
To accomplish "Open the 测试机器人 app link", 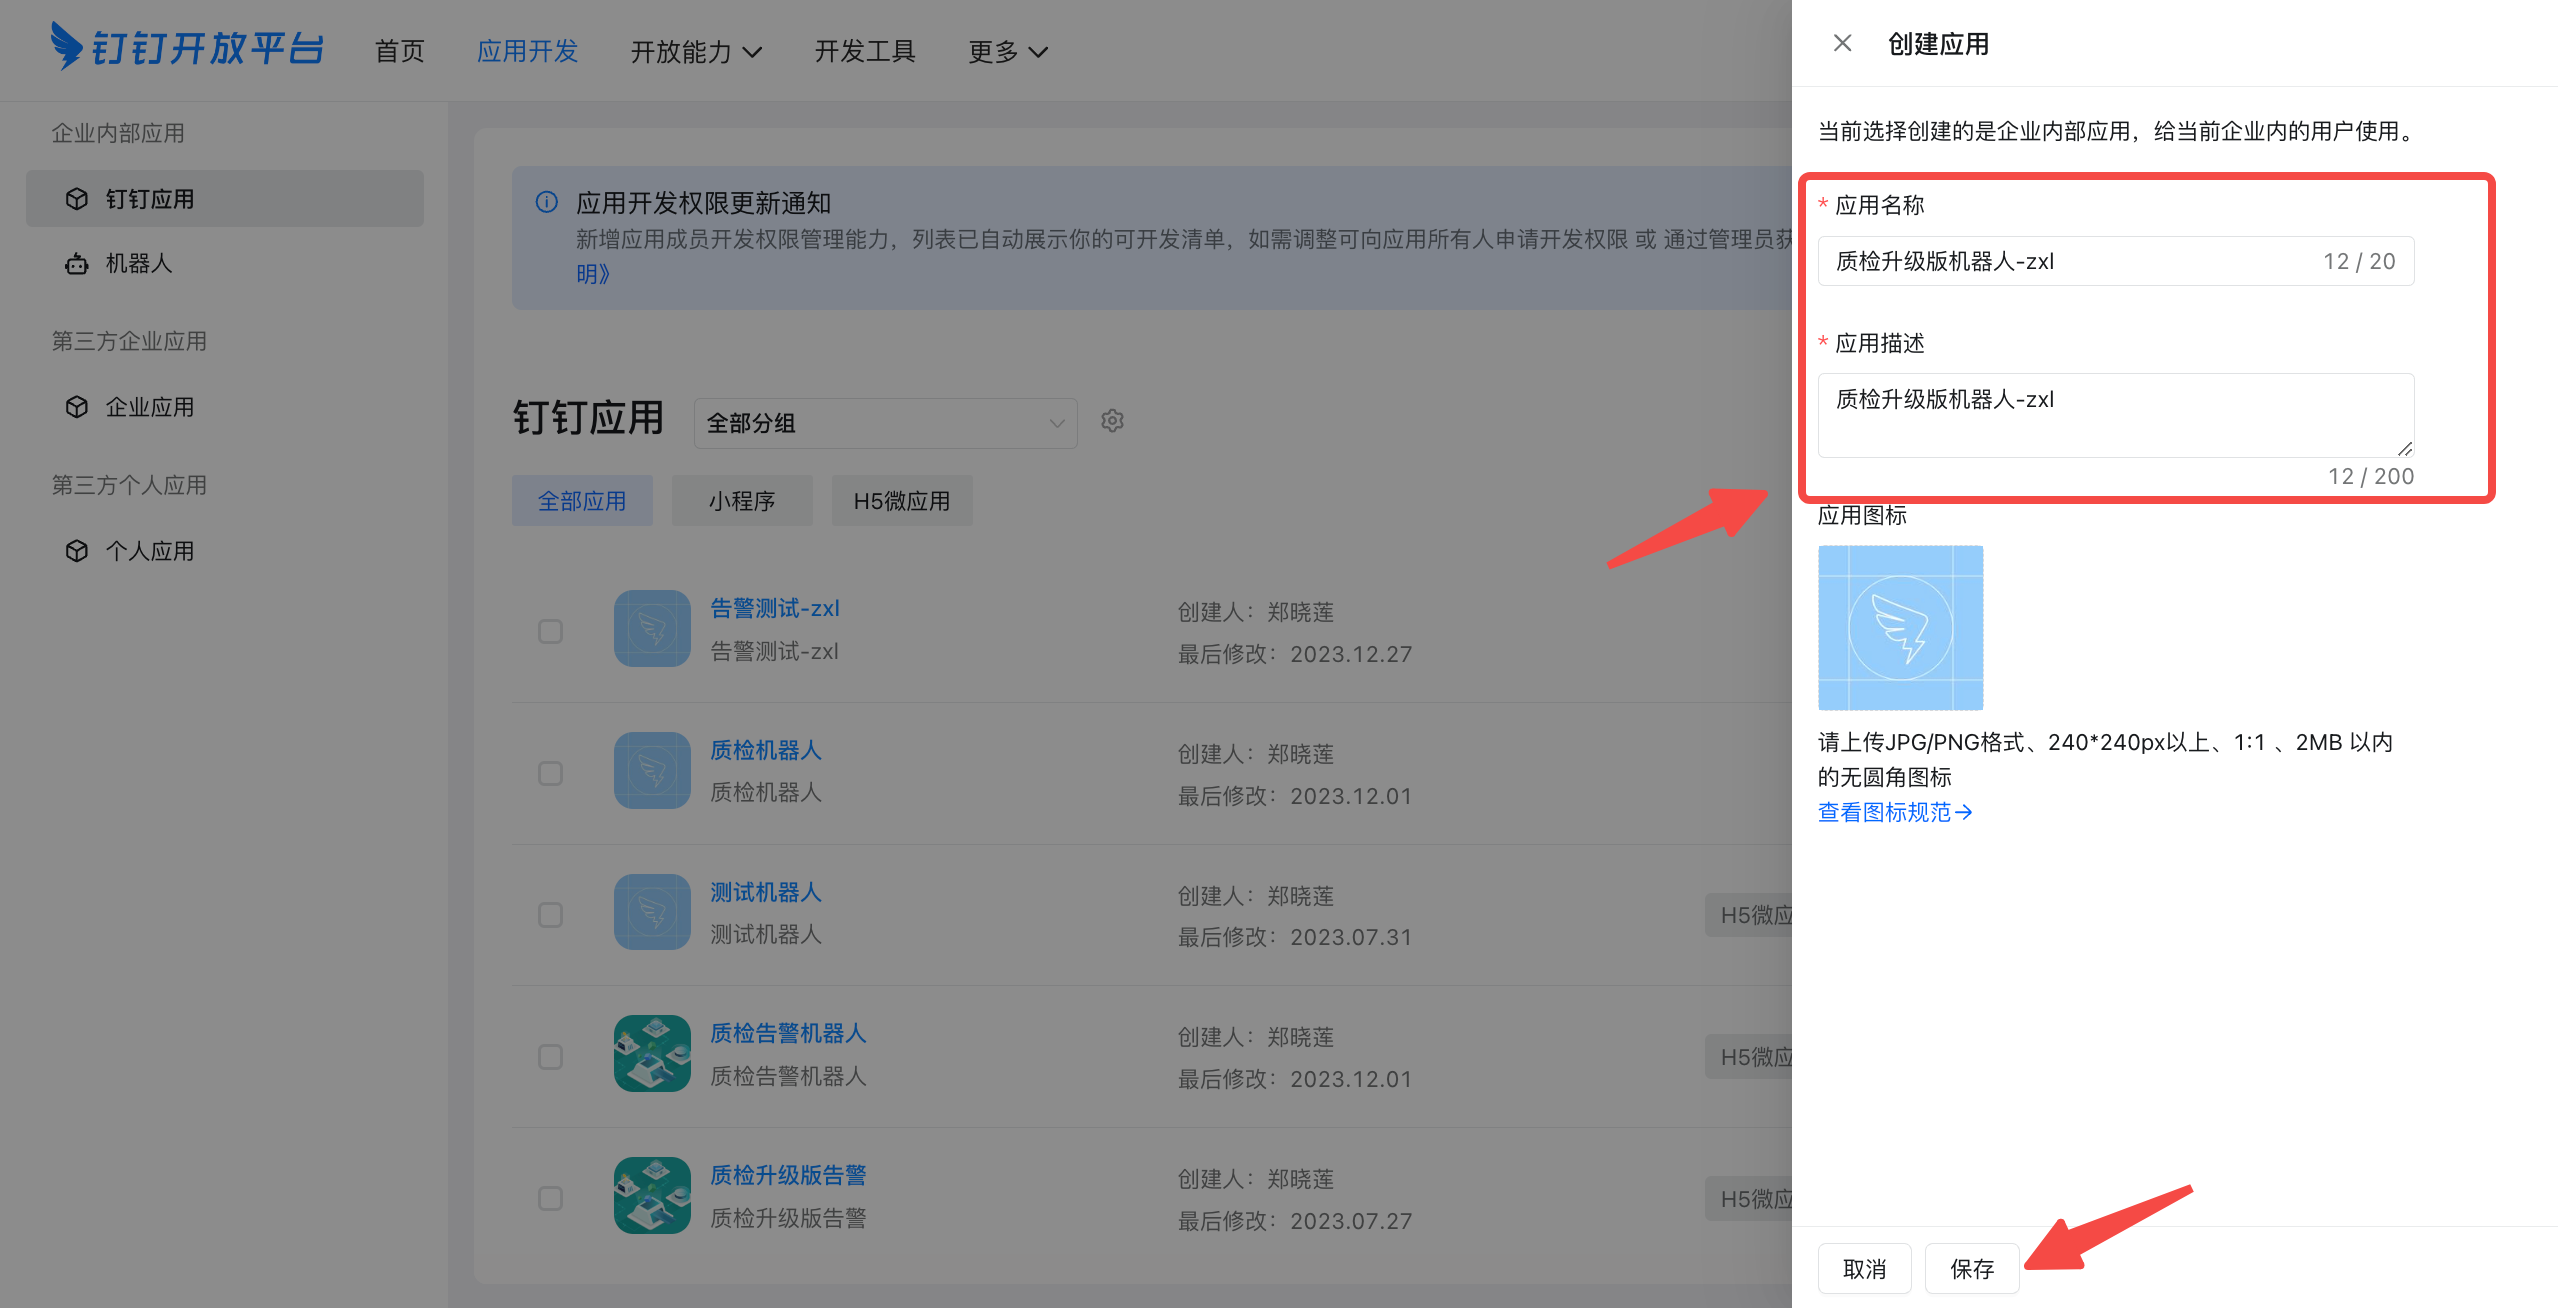I will [766, 892].
